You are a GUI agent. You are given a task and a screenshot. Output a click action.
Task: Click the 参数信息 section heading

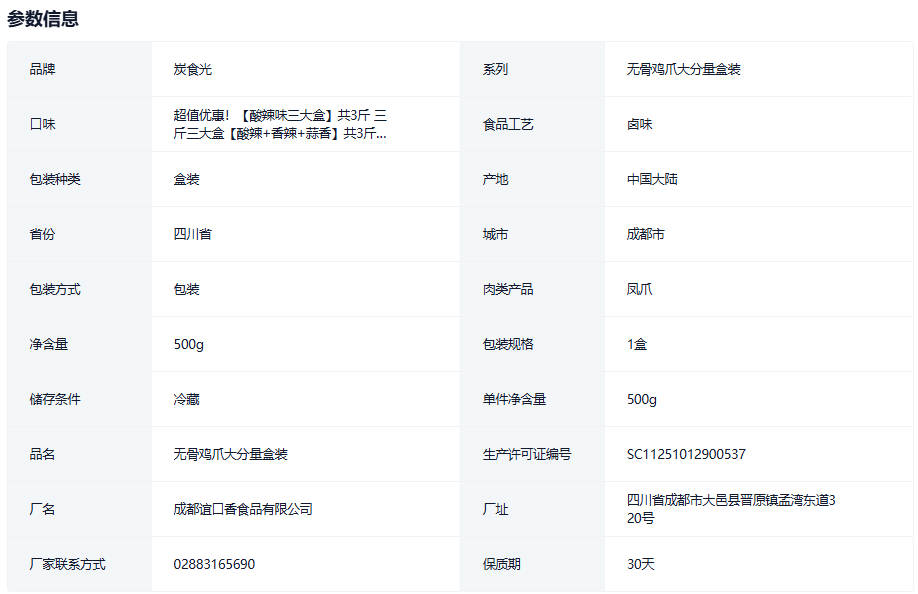[x=43, y=18]
